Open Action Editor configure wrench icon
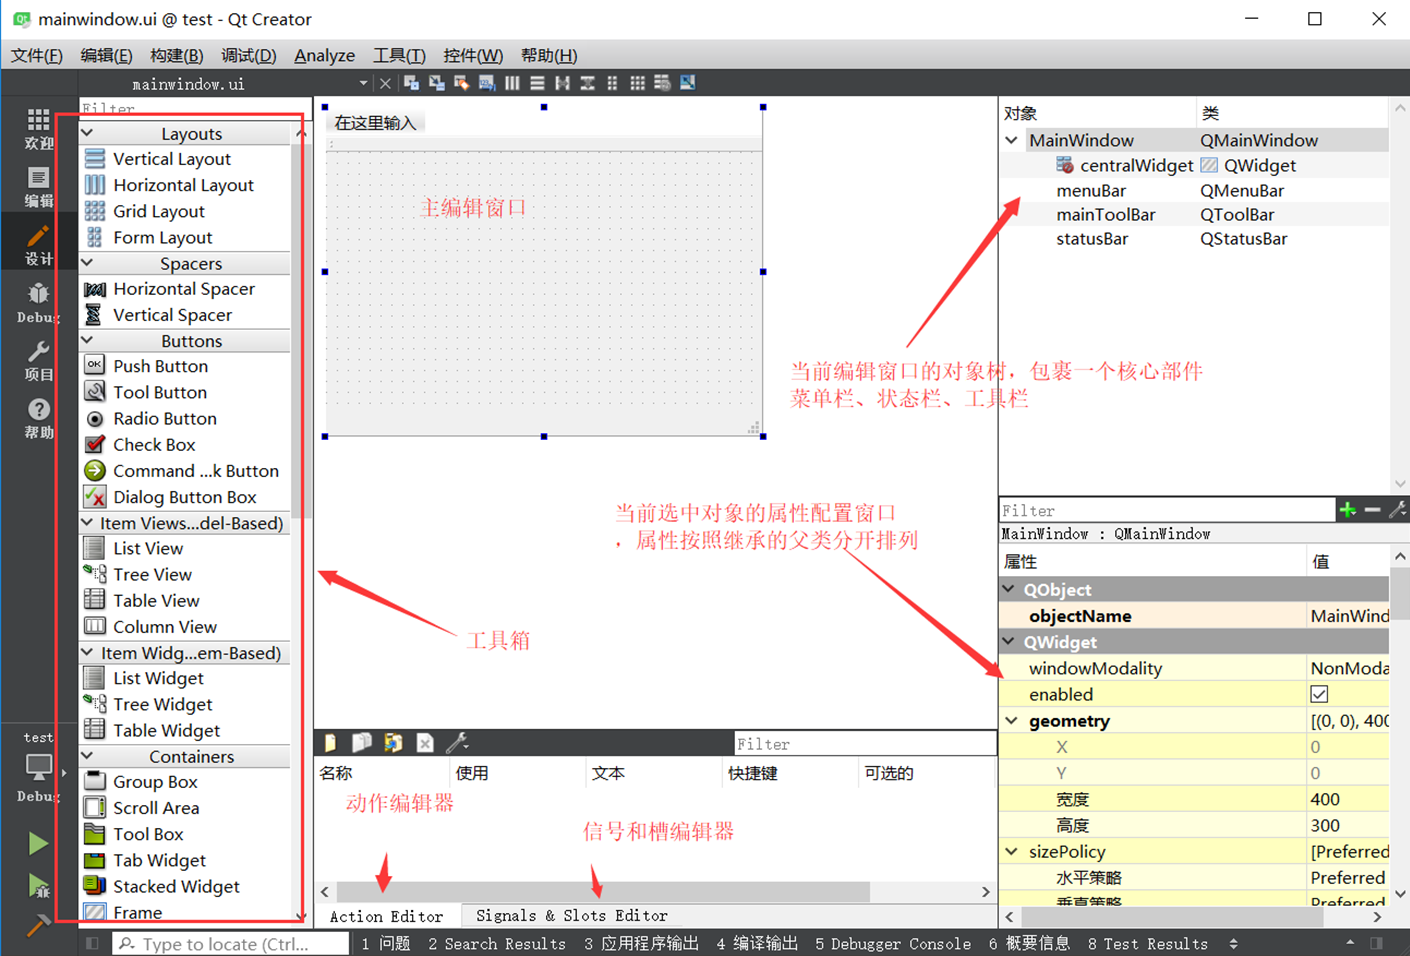Image resolution: width=1410 pixels, height=956 pixels. click(x=457, y=742)
